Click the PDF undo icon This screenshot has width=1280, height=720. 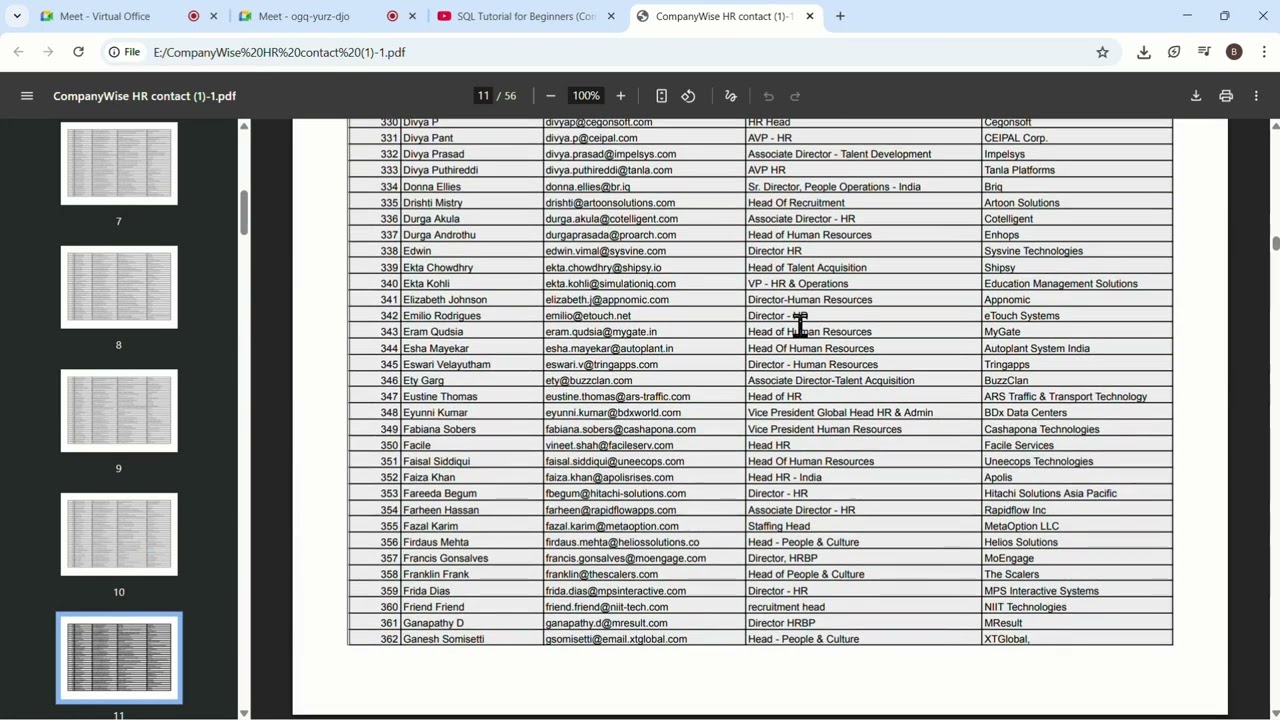pyautogui.click(x=768, y=96)
